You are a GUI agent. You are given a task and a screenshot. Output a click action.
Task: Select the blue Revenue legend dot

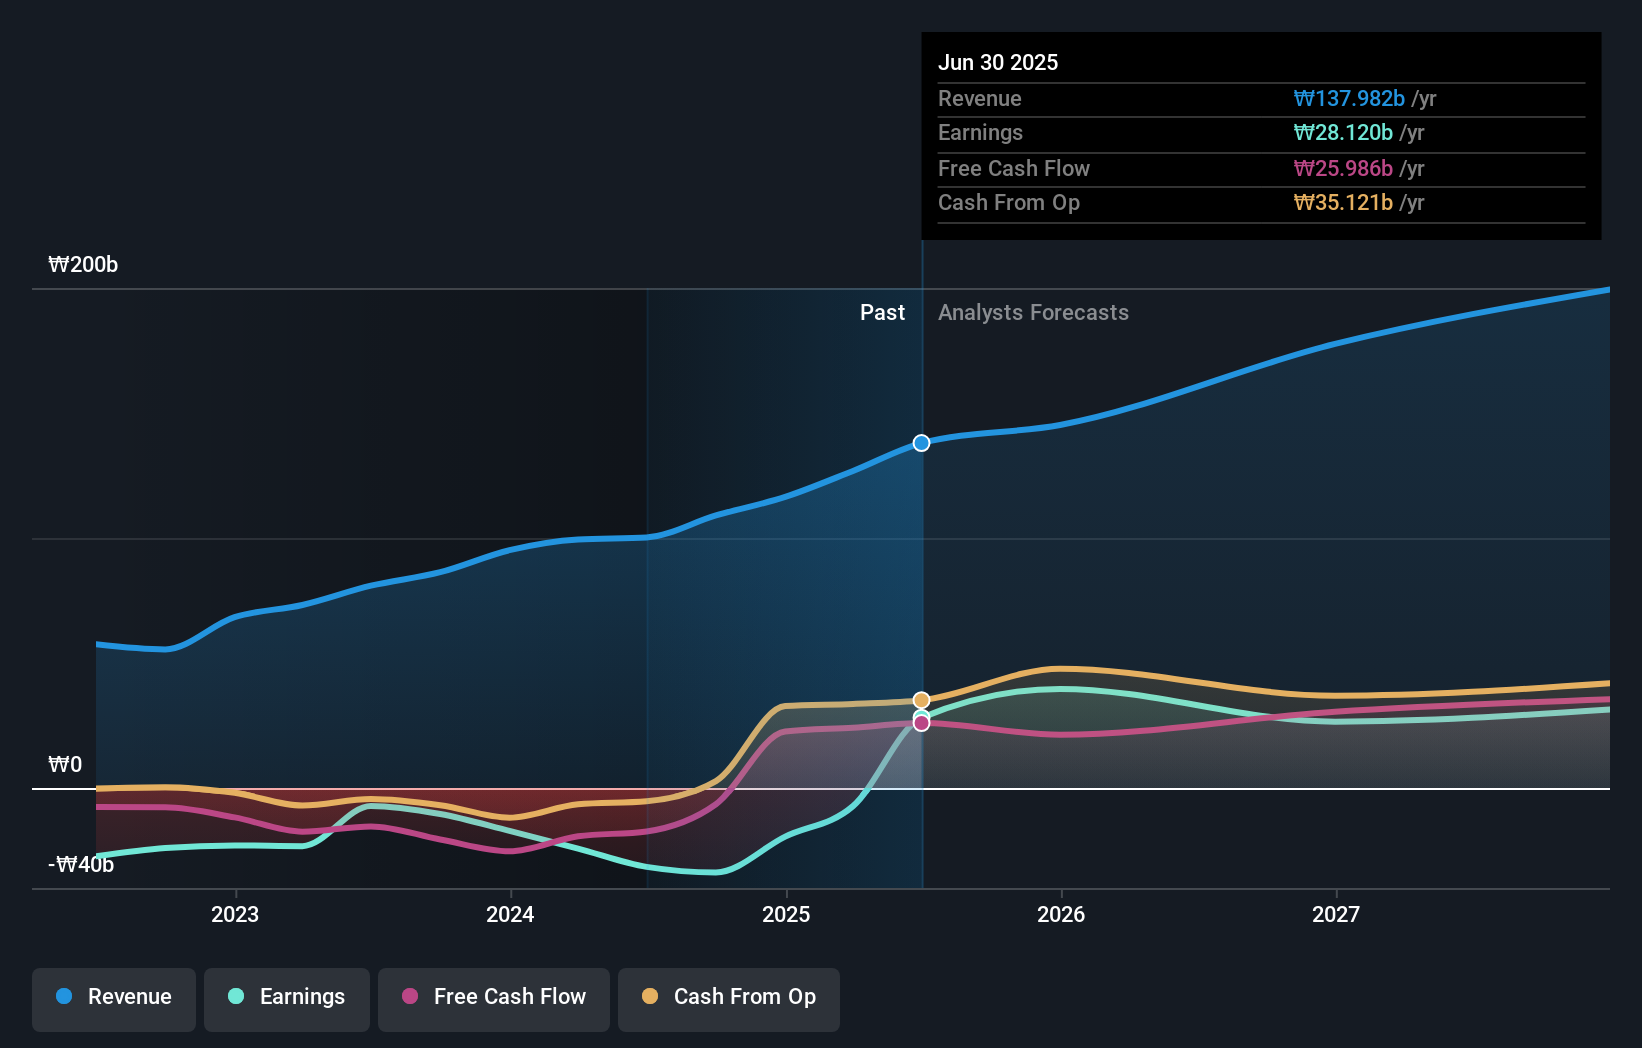click(x=66, y=997)
